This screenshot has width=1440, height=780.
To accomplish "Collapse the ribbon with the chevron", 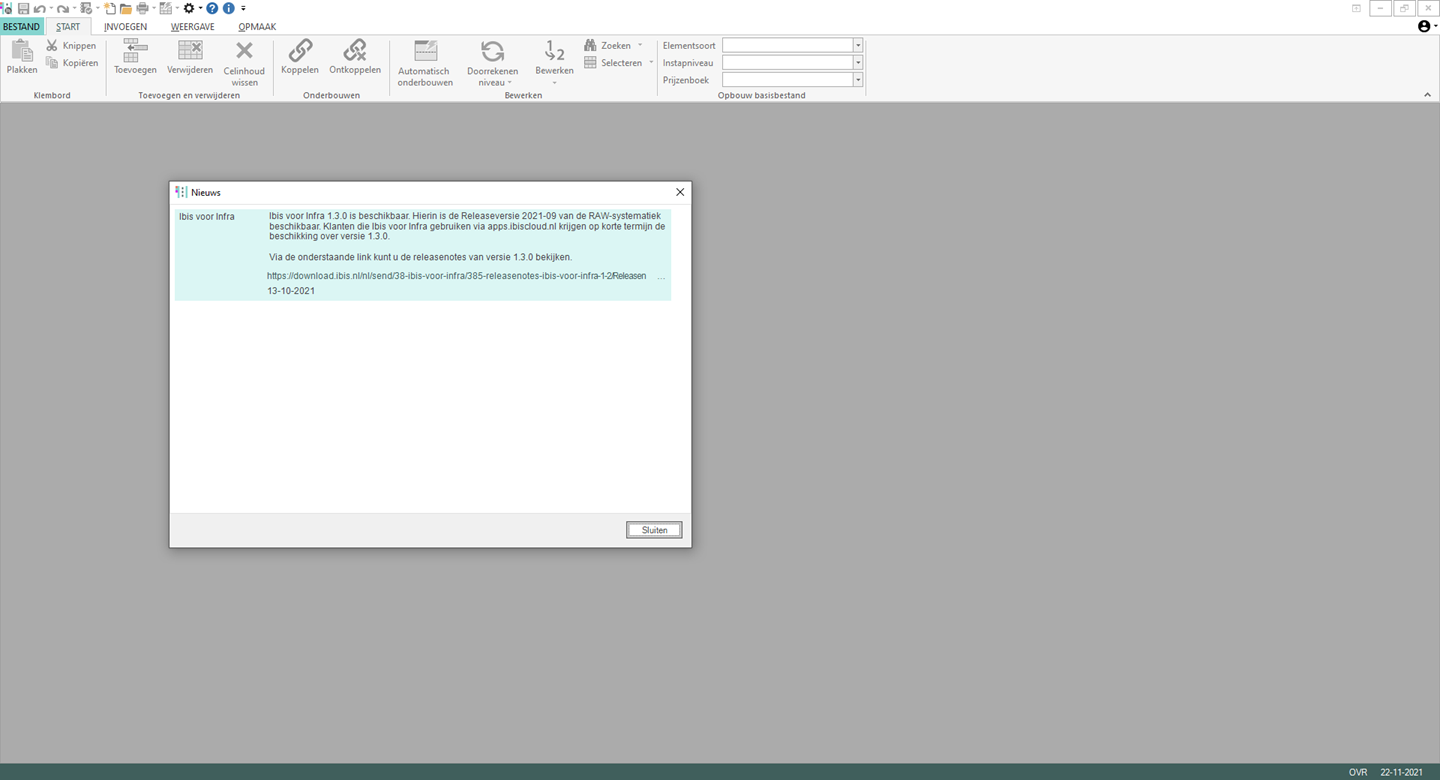I will (x=1427, y=95).
